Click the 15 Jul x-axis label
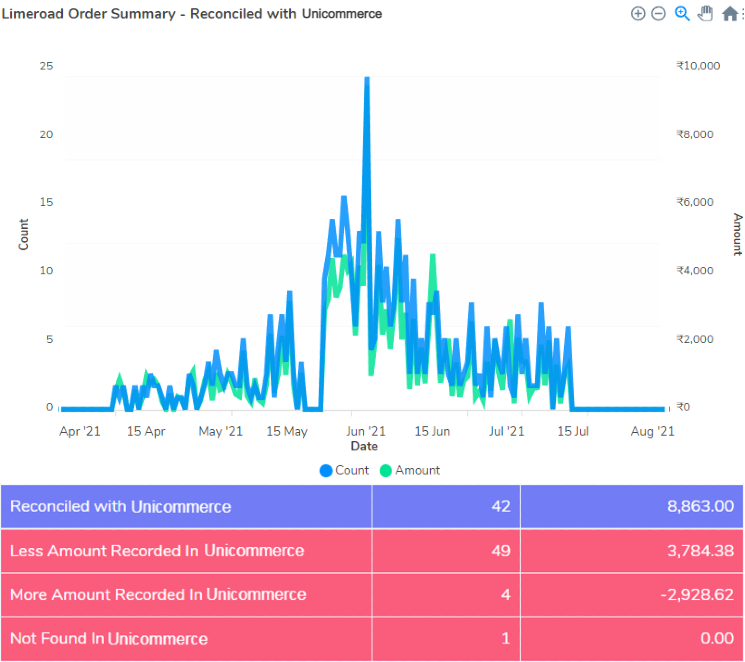 [573, 432]
